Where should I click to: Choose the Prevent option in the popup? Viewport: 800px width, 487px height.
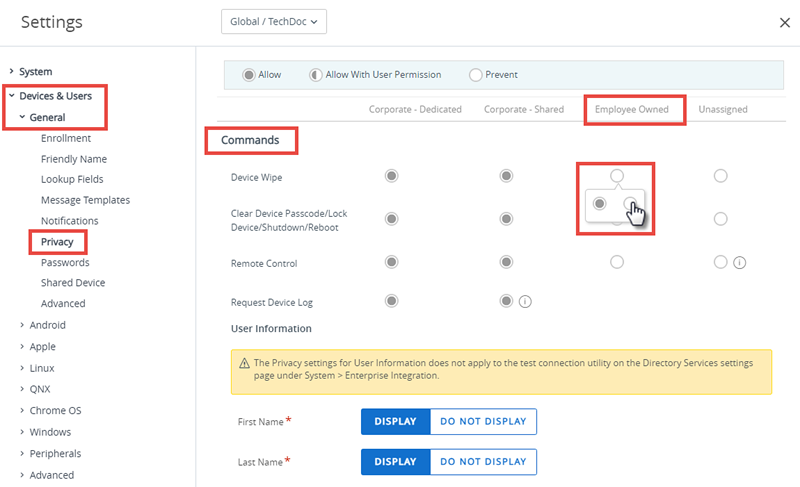tap(630, 203)
